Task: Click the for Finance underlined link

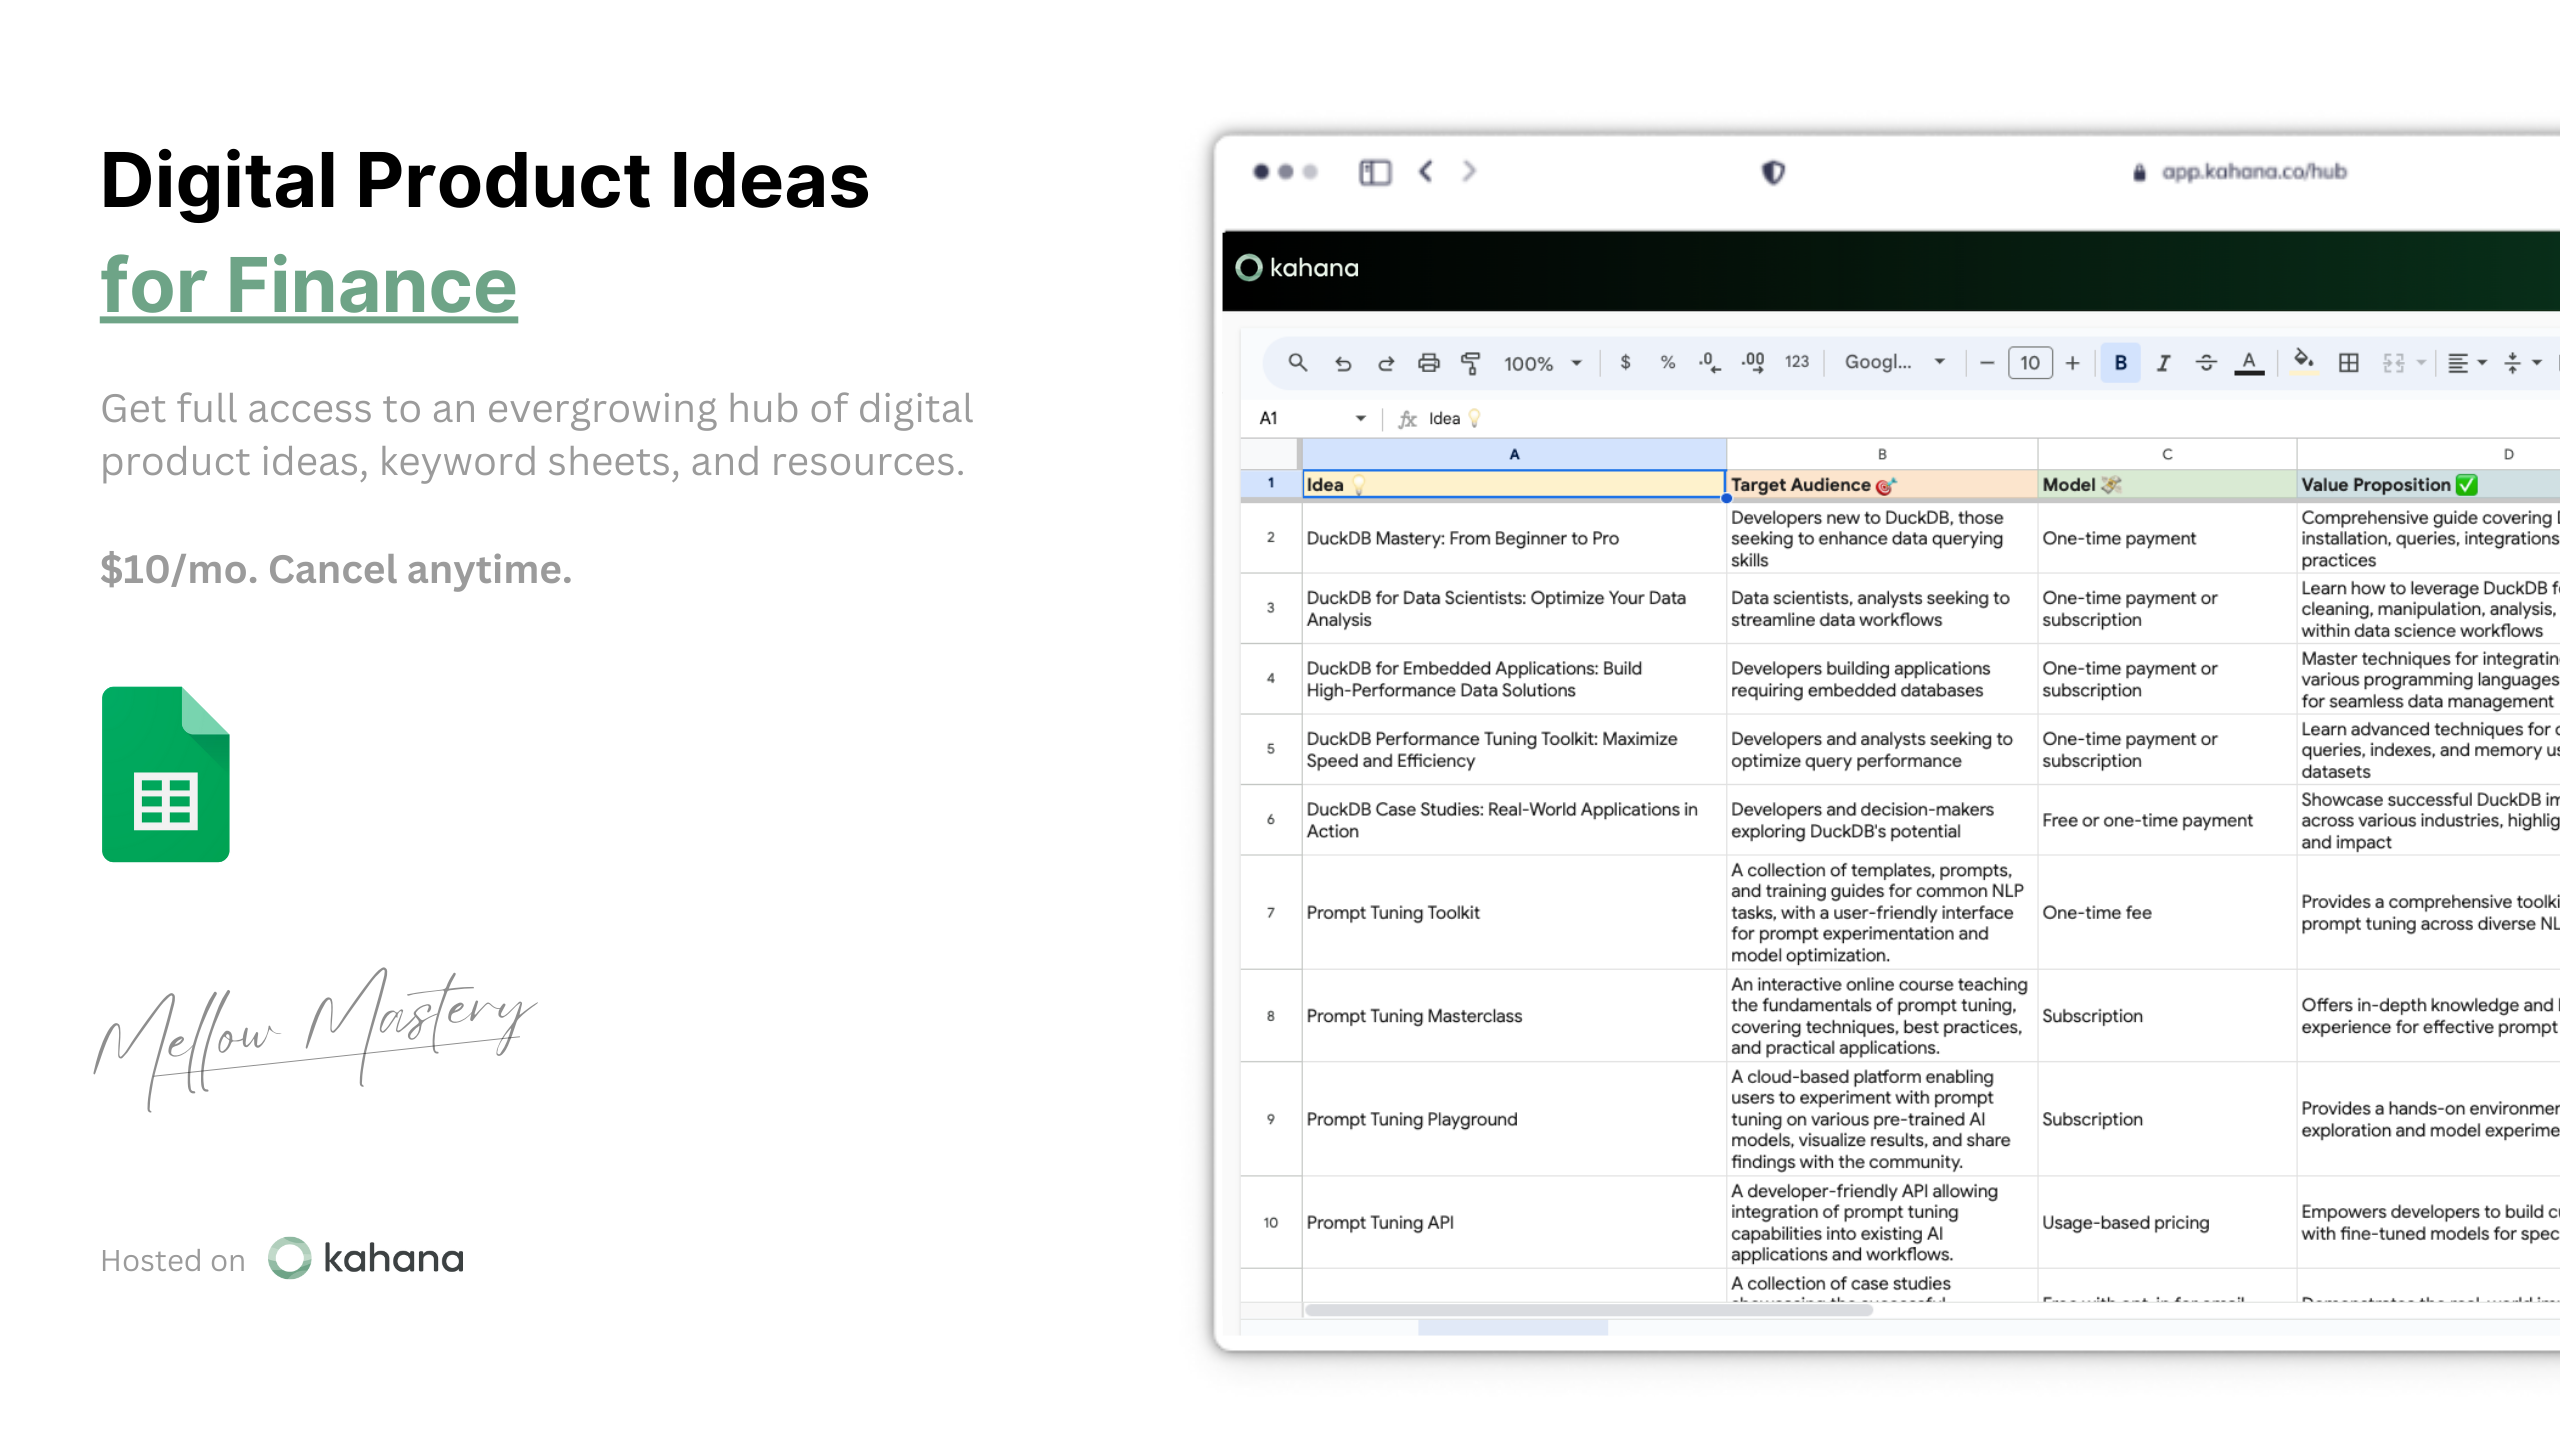Action: [x=309, y=286]
